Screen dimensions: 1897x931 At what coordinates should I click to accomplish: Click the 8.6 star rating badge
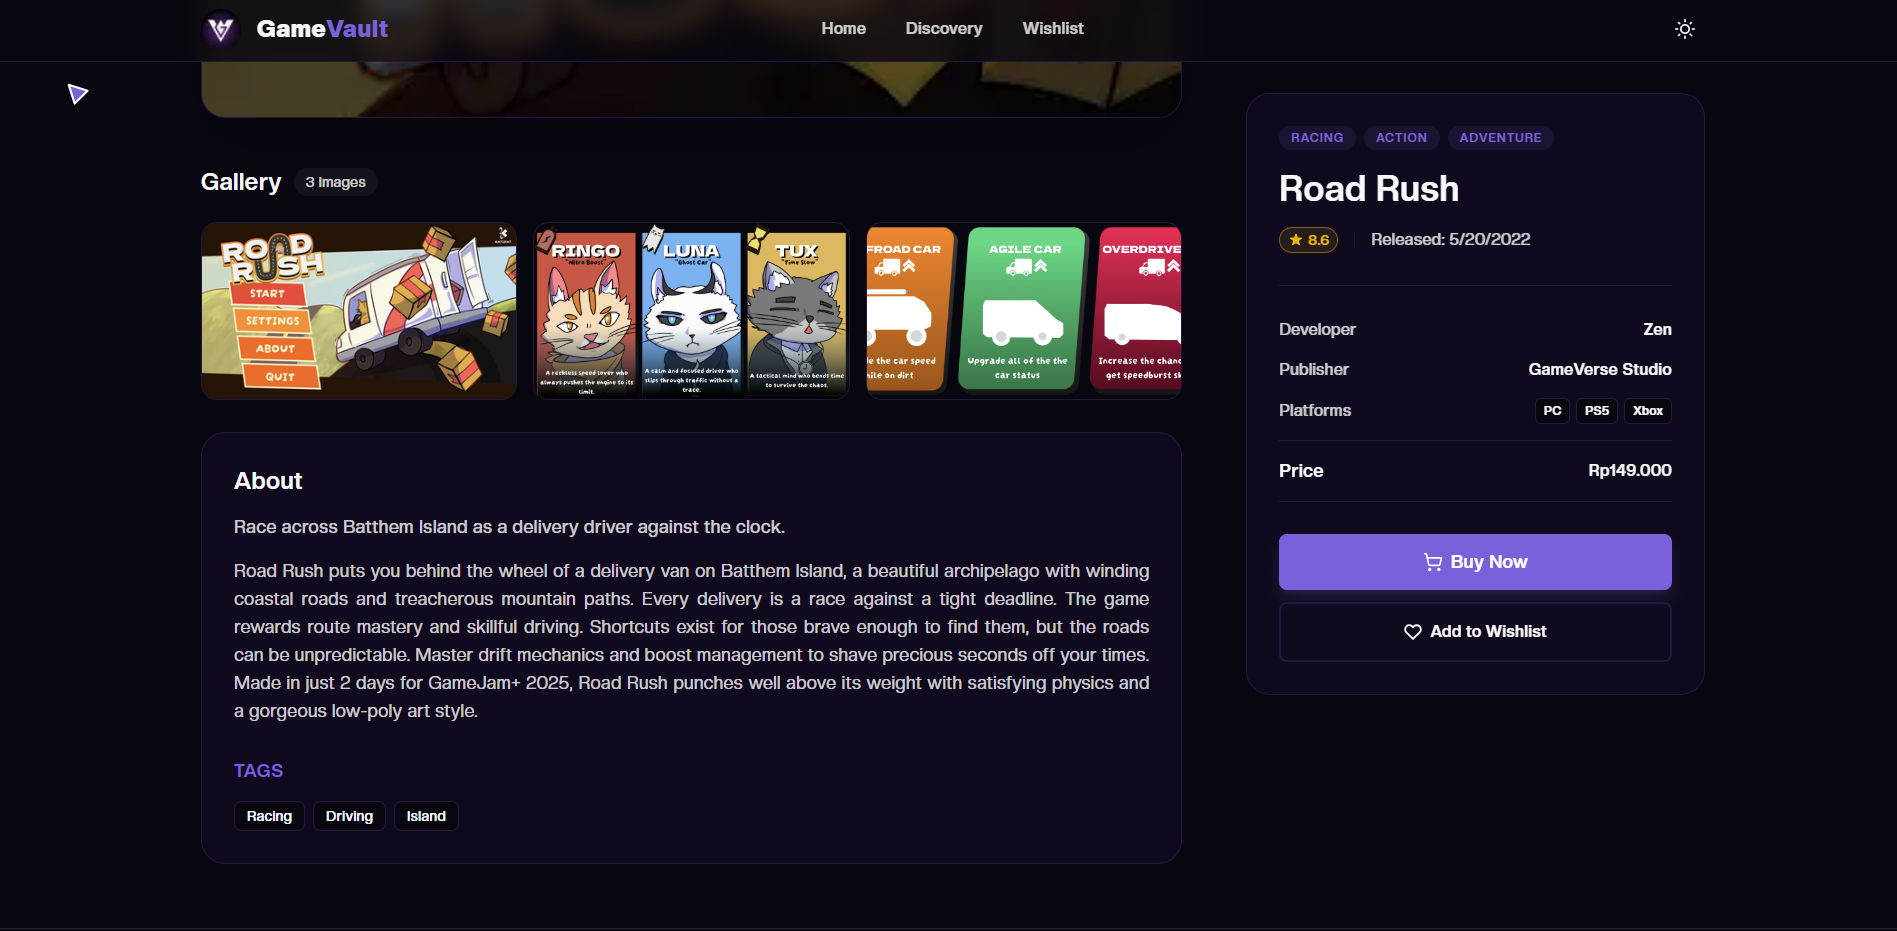pos(1308,240)
